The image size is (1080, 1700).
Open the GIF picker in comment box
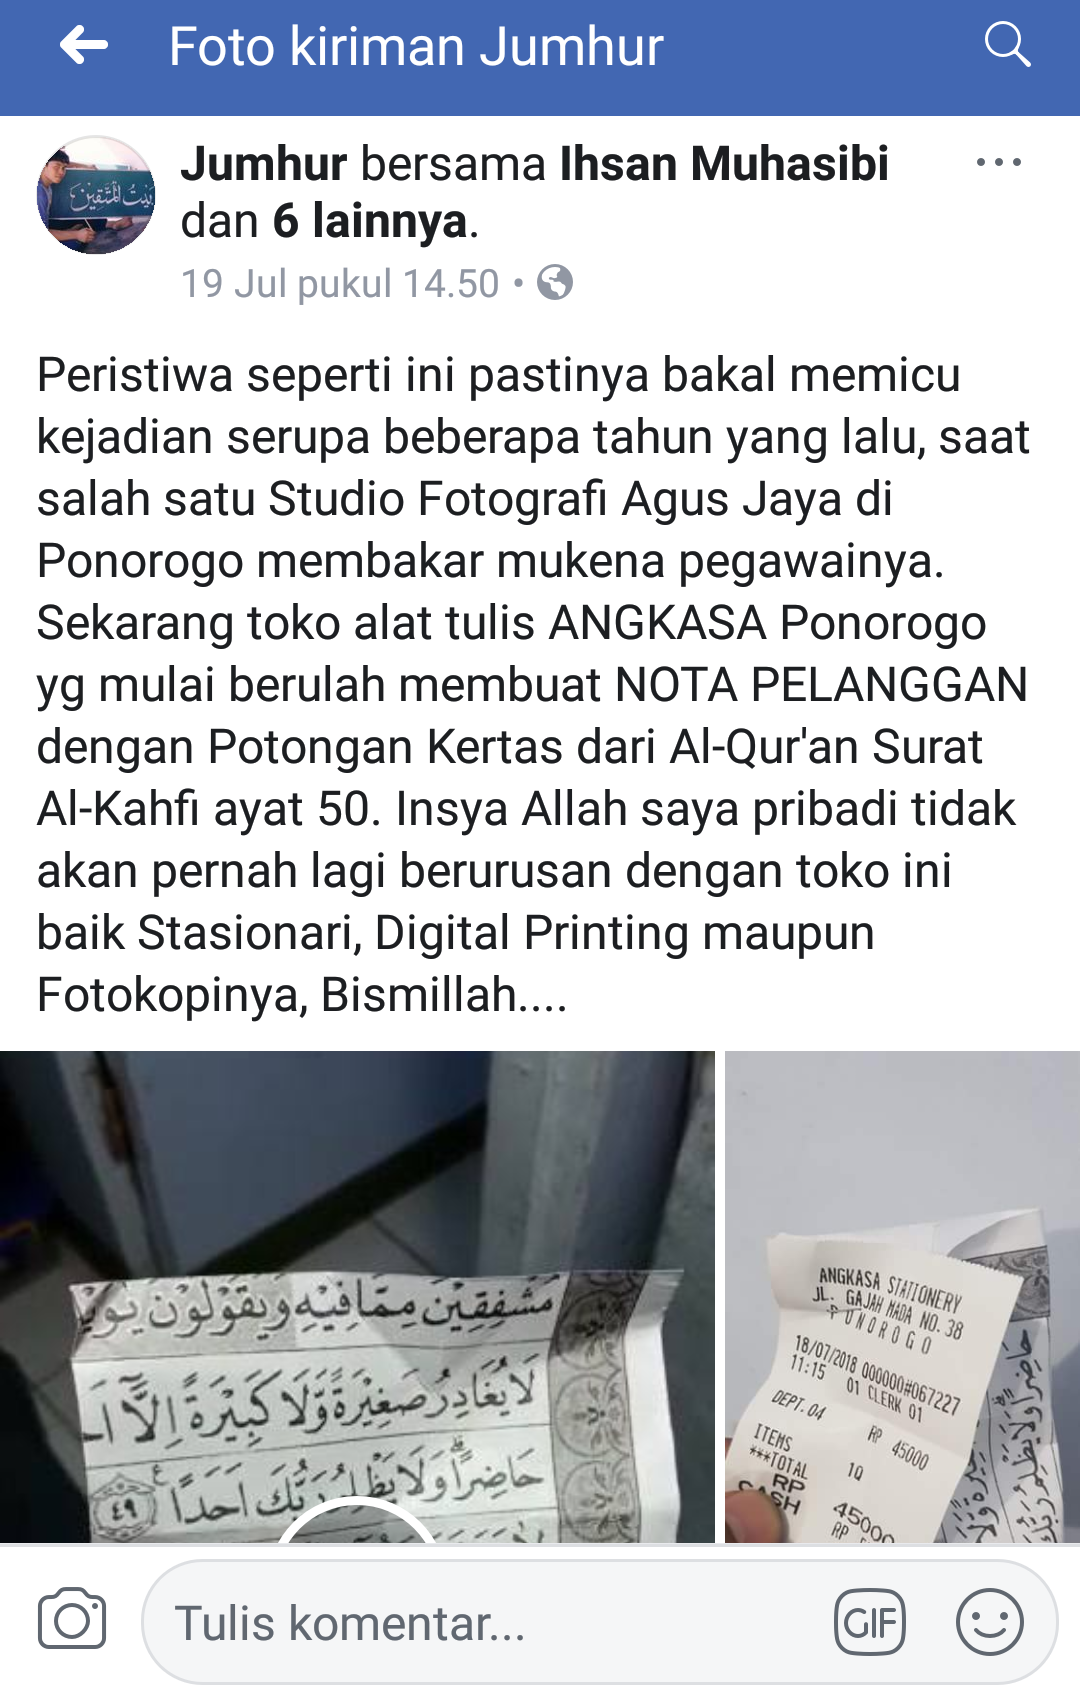(x=870, y=1622)
